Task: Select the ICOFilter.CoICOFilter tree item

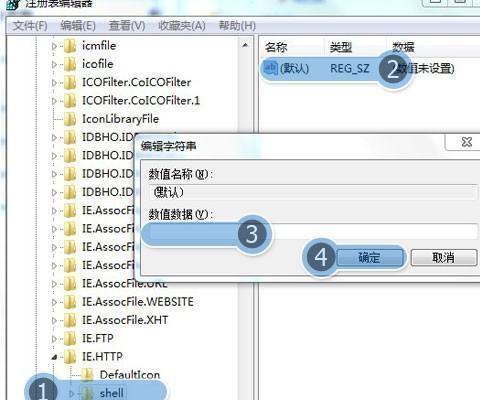Action: [x=137, y=82]
